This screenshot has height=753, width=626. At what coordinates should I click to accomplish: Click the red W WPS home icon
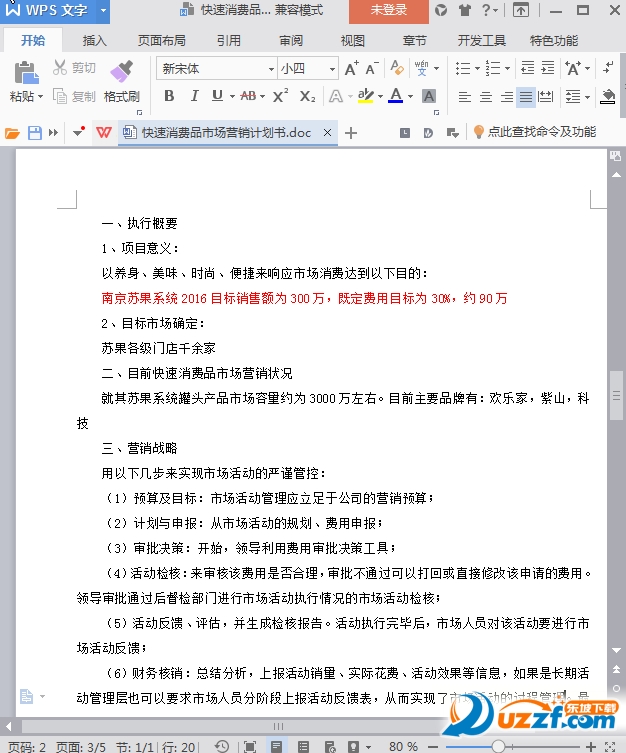coord(104,133)
